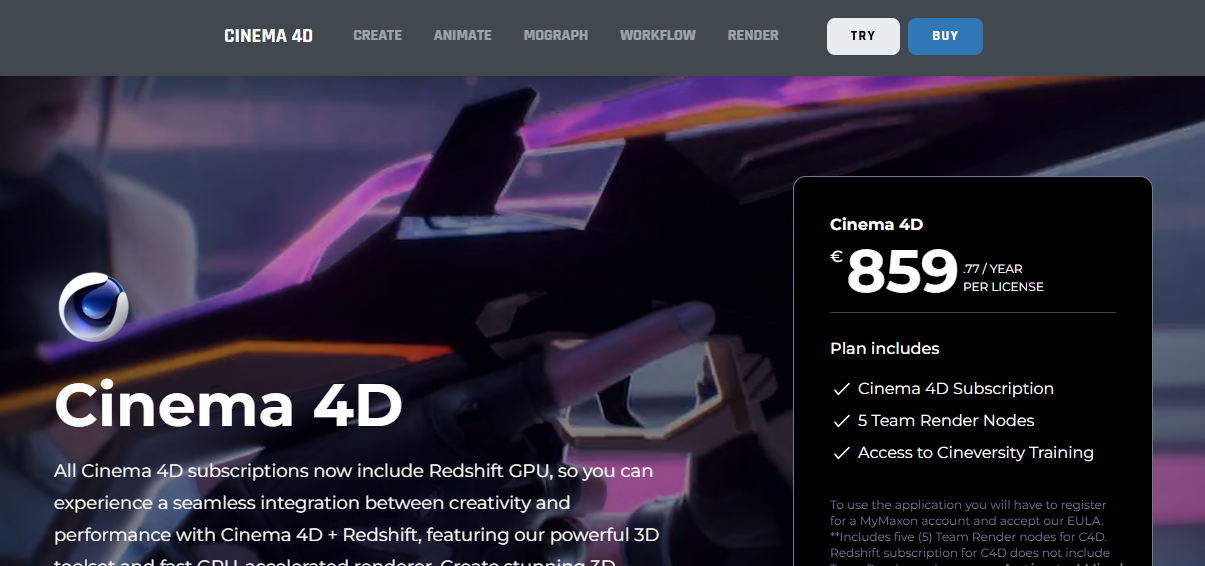Image resolution: width=1205 pixels, height=566 pixels.
Task: Click the large Cinema 4D heading
Action: point(228,405)
